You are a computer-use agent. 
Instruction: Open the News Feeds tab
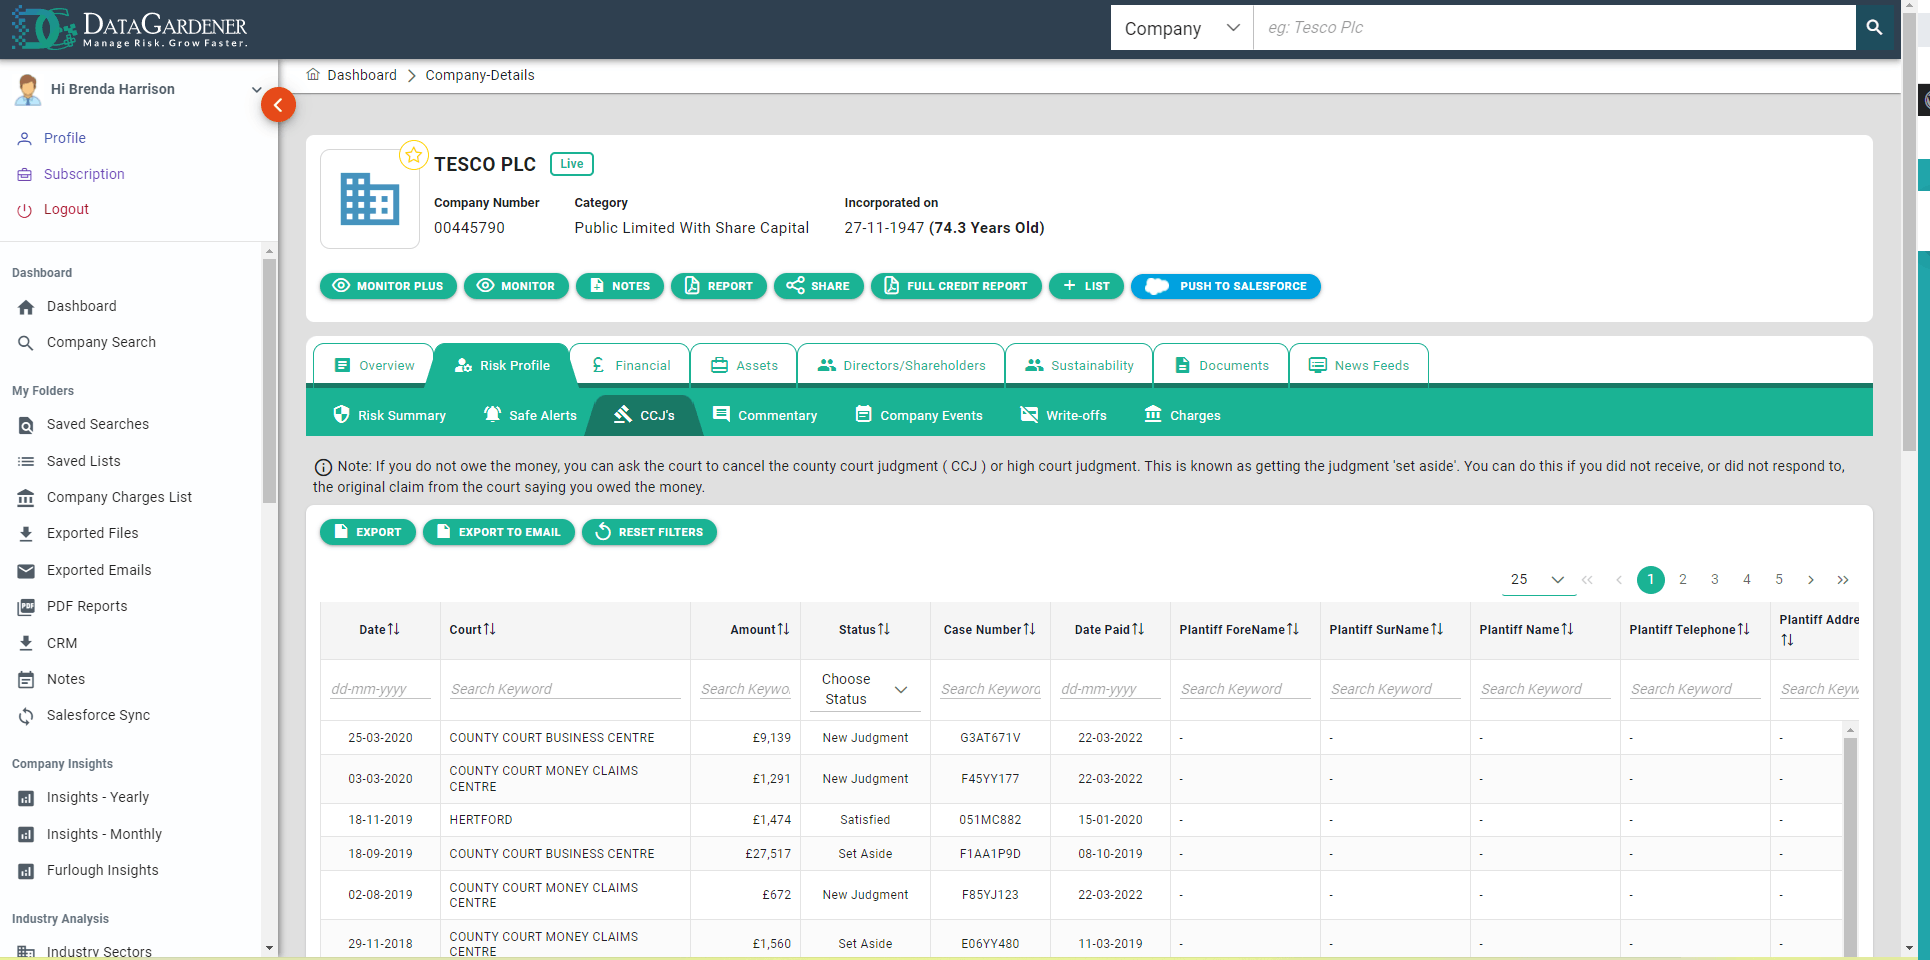pos(1359,365)
